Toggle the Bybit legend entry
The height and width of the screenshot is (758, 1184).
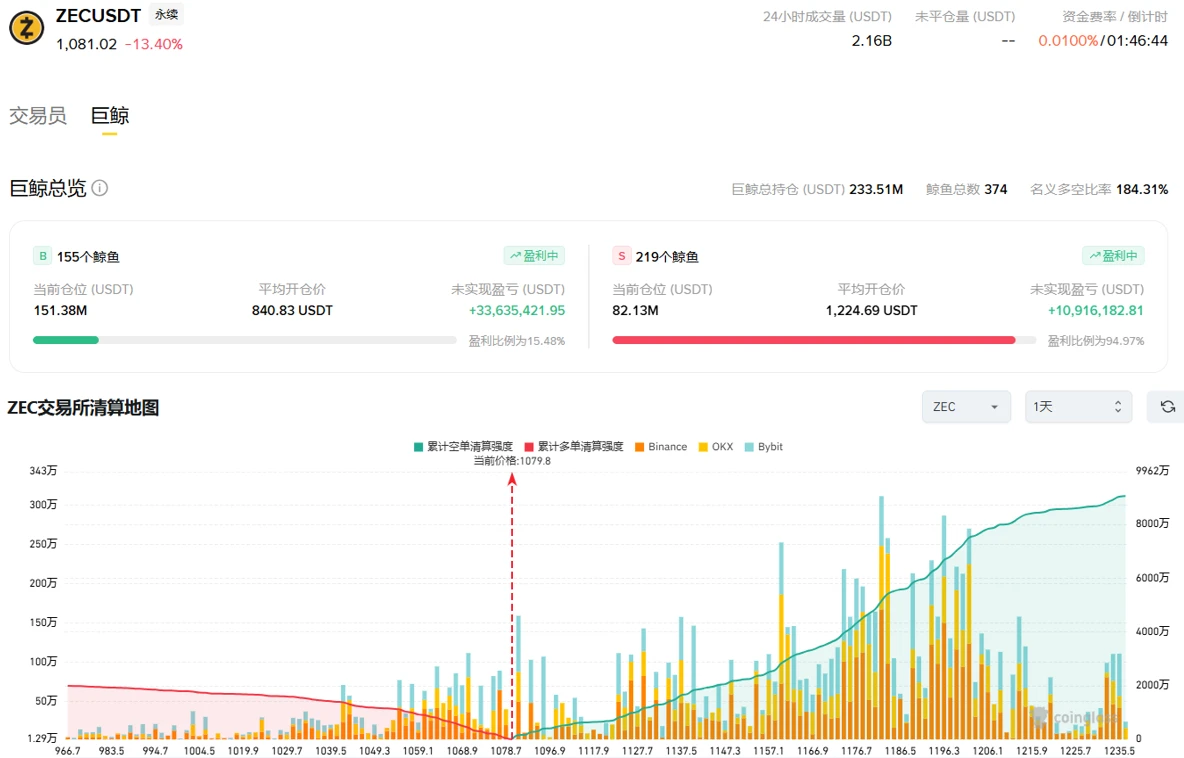click(x=763, y=447)
